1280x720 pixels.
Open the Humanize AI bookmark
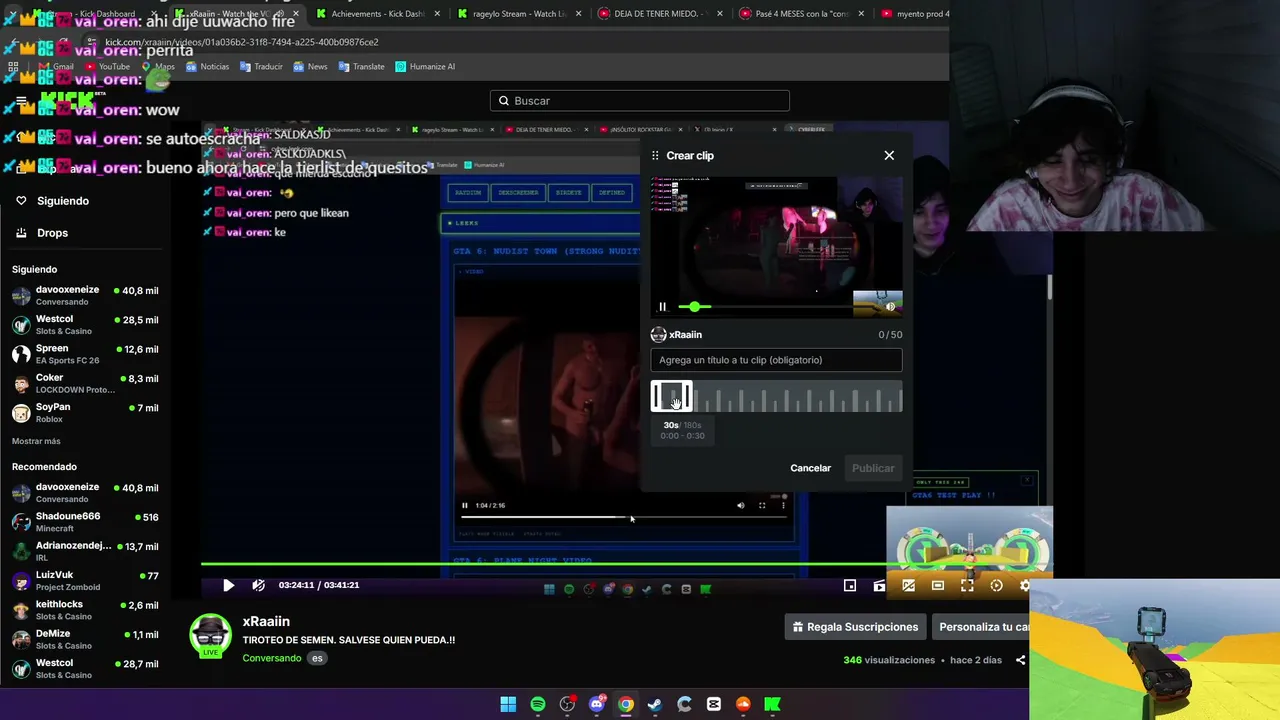[425, 67]
